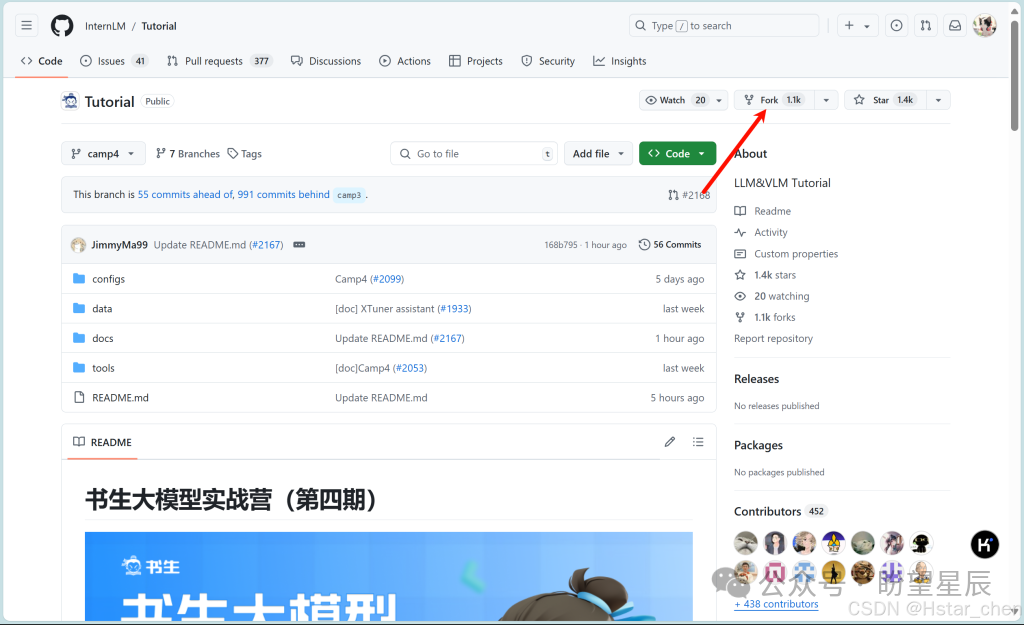Image resolution: width=1024 pixels, height=625 pixels.
Task: Expand the Fork options dropdown arrow
Action: point(826,100)
